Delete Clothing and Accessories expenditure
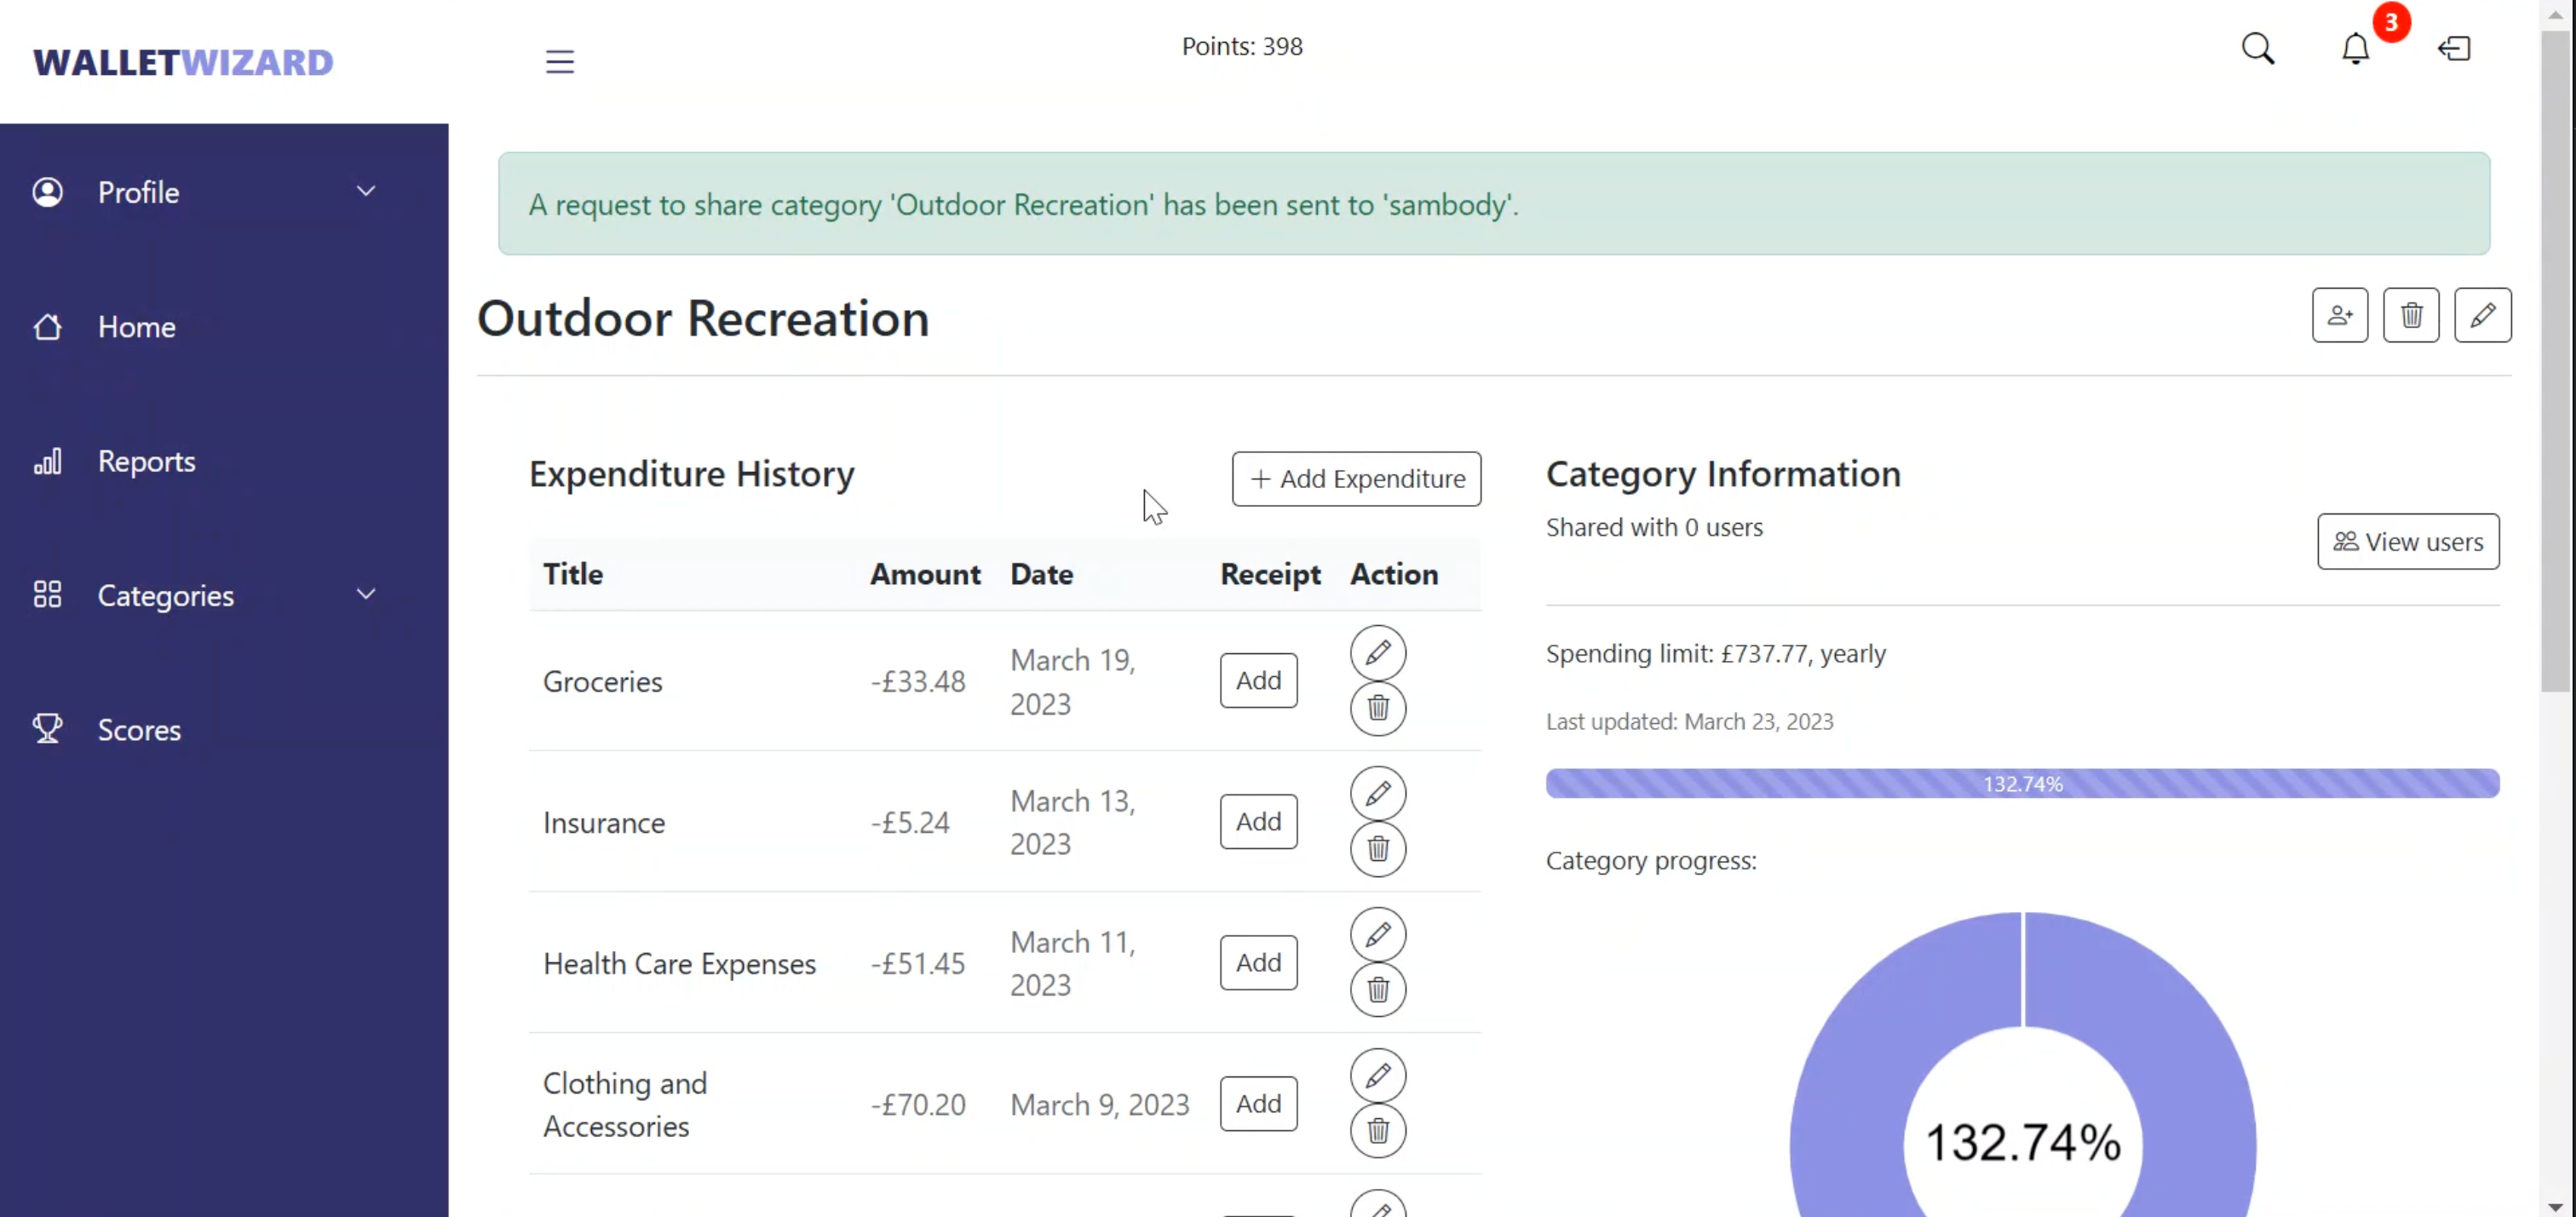Viewport: 2576px width, 1217px height. tap(1377, 1131)
